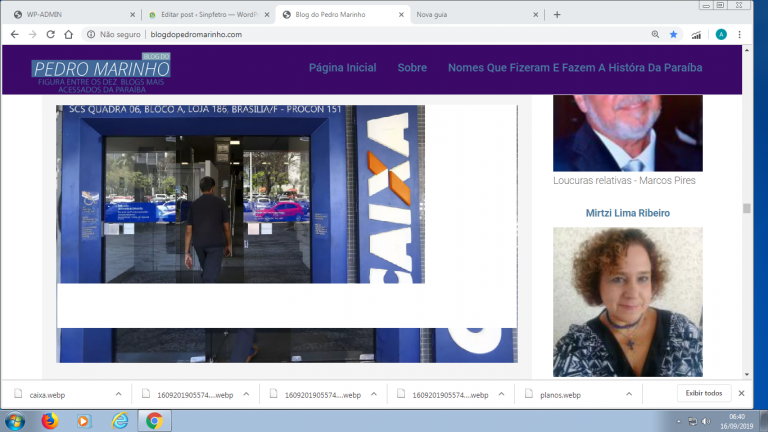Launch Internet Explorer from the taskbar
This screenshot has width=768, height=432.
[120, 421]
